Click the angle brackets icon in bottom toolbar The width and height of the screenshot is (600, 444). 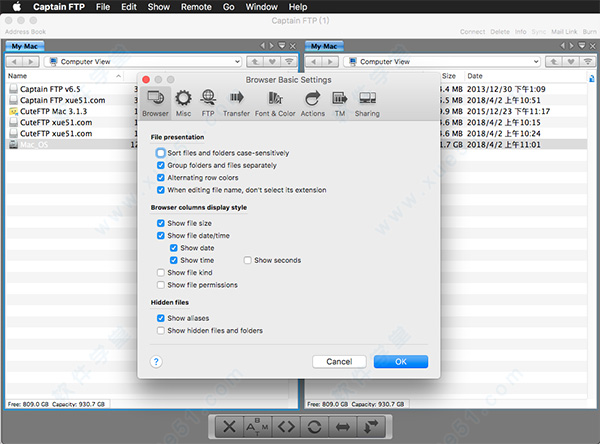pos(286,426)
